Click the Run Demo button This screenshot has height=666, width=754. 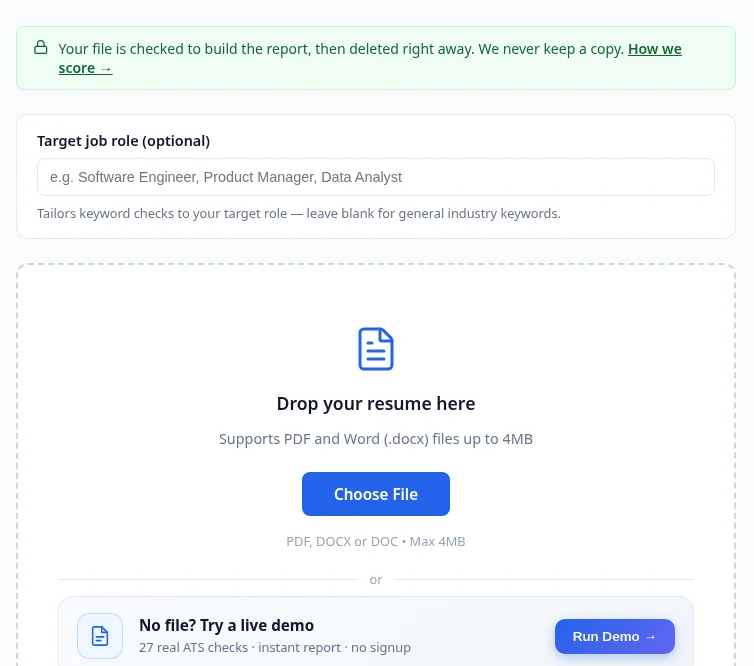click(615, 636)
